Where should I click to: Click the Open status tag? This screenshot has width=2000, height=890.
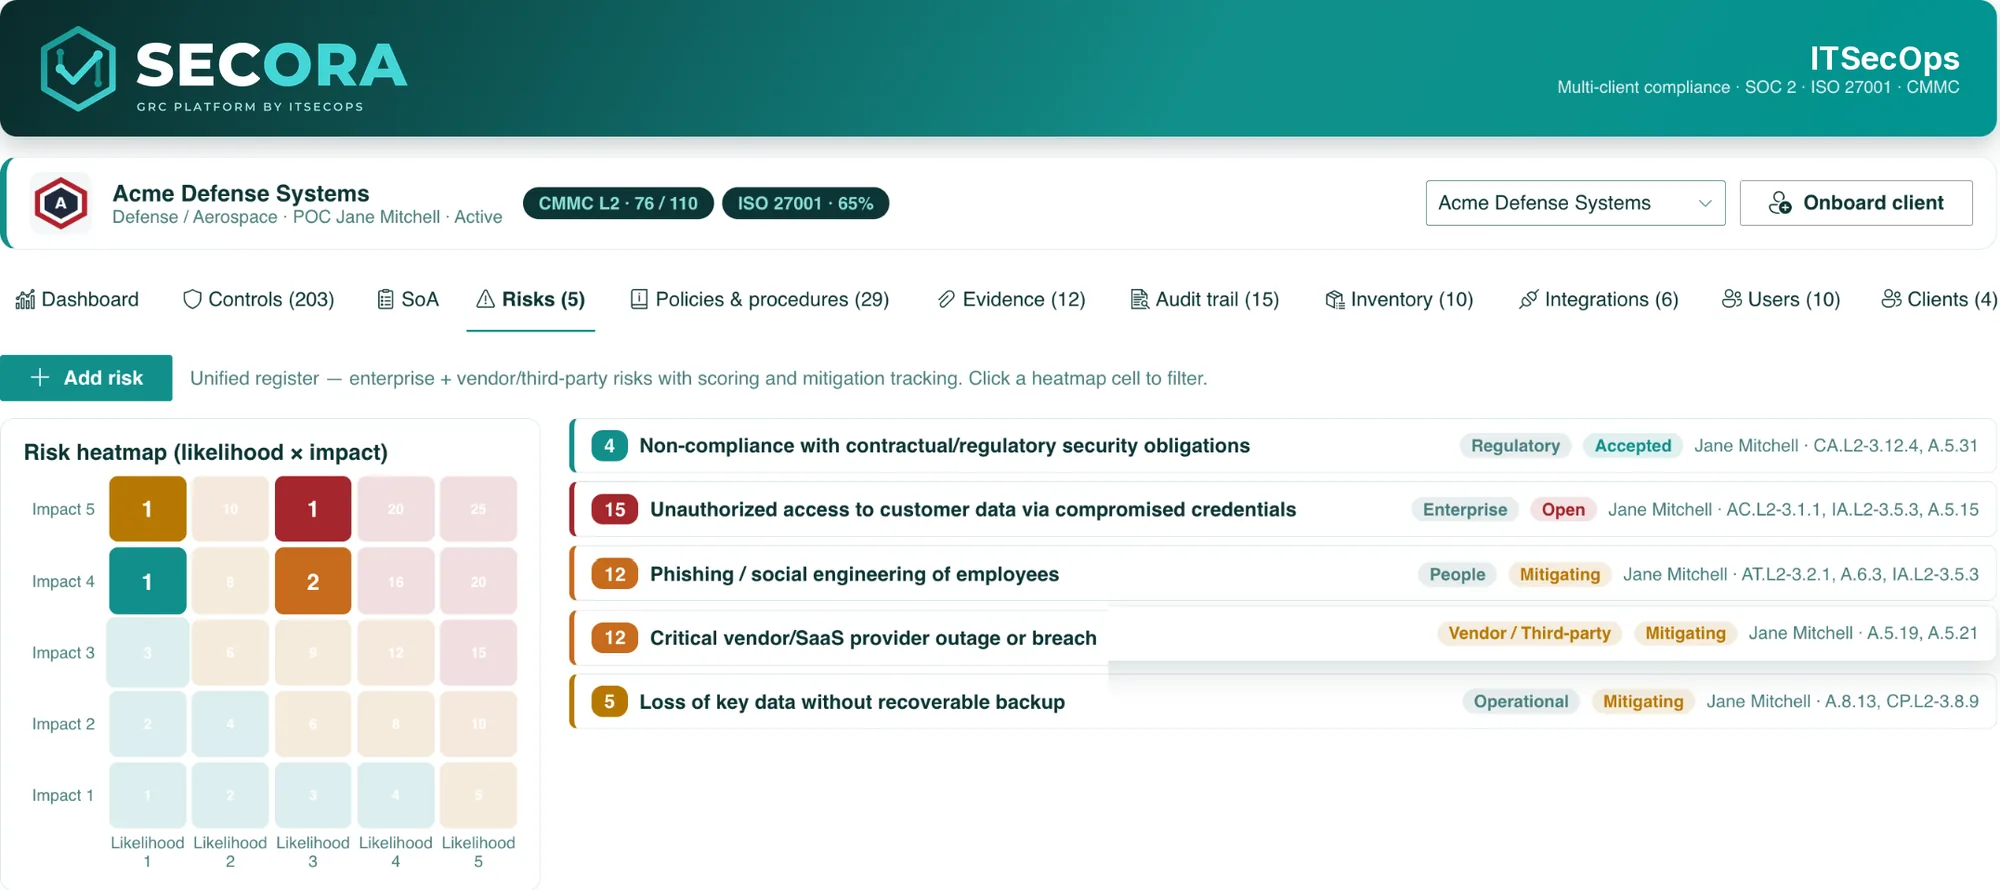pos(1563,510)
